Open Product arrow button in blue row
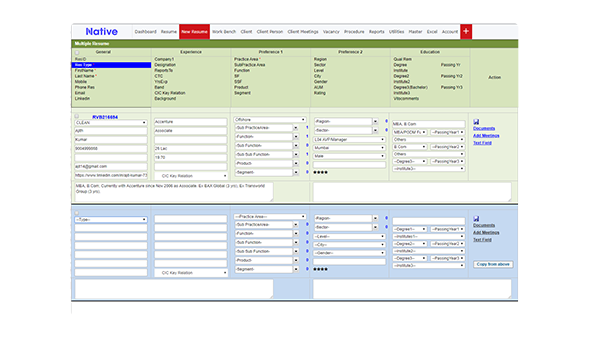Image resolution: width=590 pixels, height=360 pixels. click(x=296, y=260)
